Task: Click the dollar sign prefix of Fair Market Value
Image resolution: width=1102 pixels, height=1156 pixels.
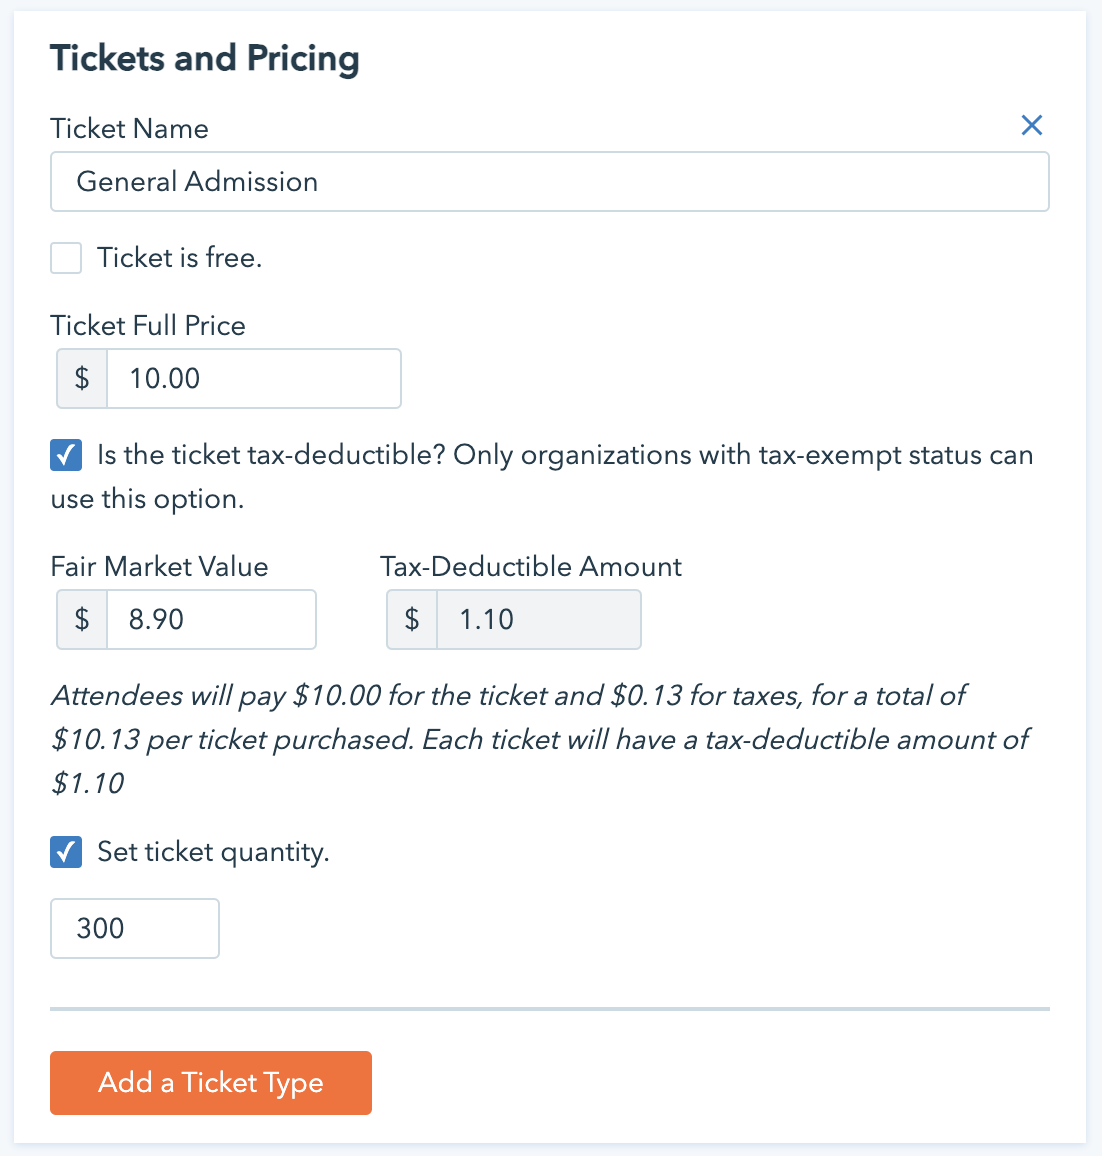Action: [82, 619]
